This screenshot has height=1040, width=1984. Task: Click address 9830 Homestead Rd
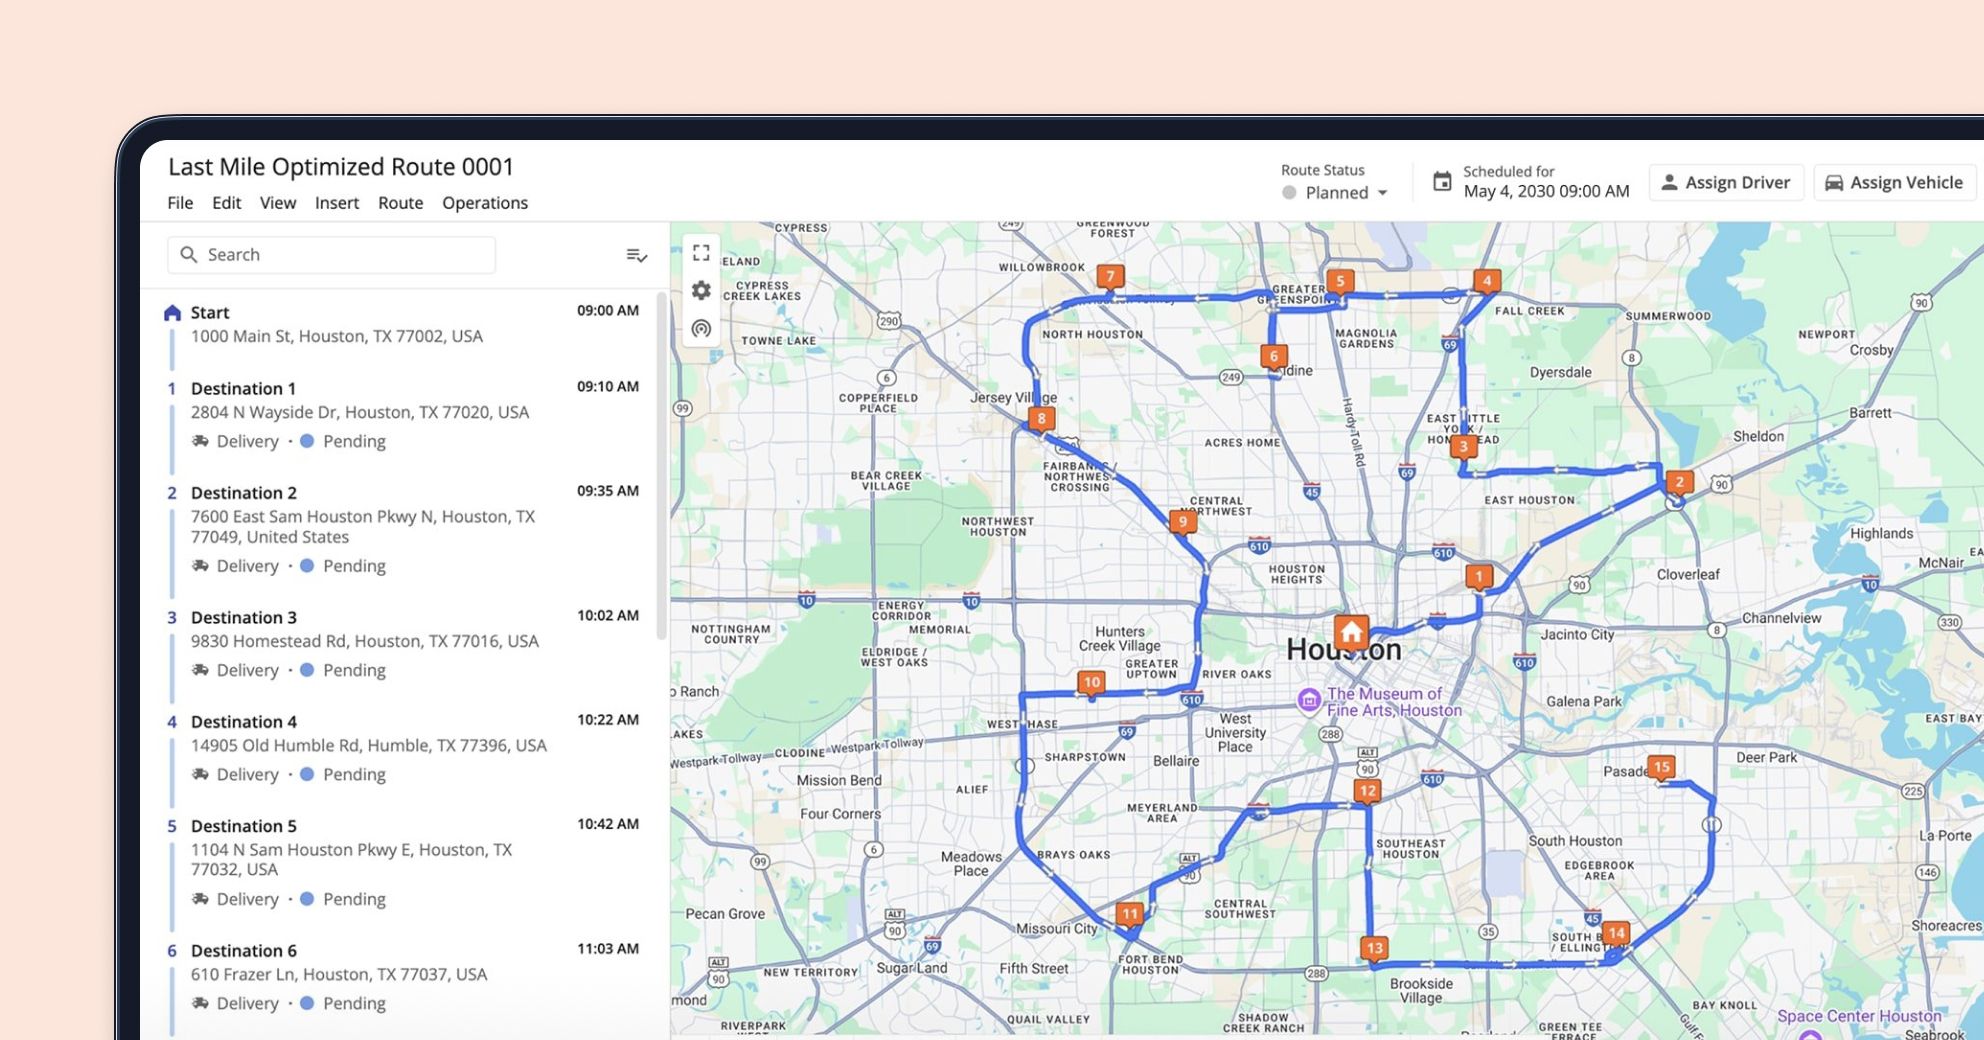tap(364, 641)
